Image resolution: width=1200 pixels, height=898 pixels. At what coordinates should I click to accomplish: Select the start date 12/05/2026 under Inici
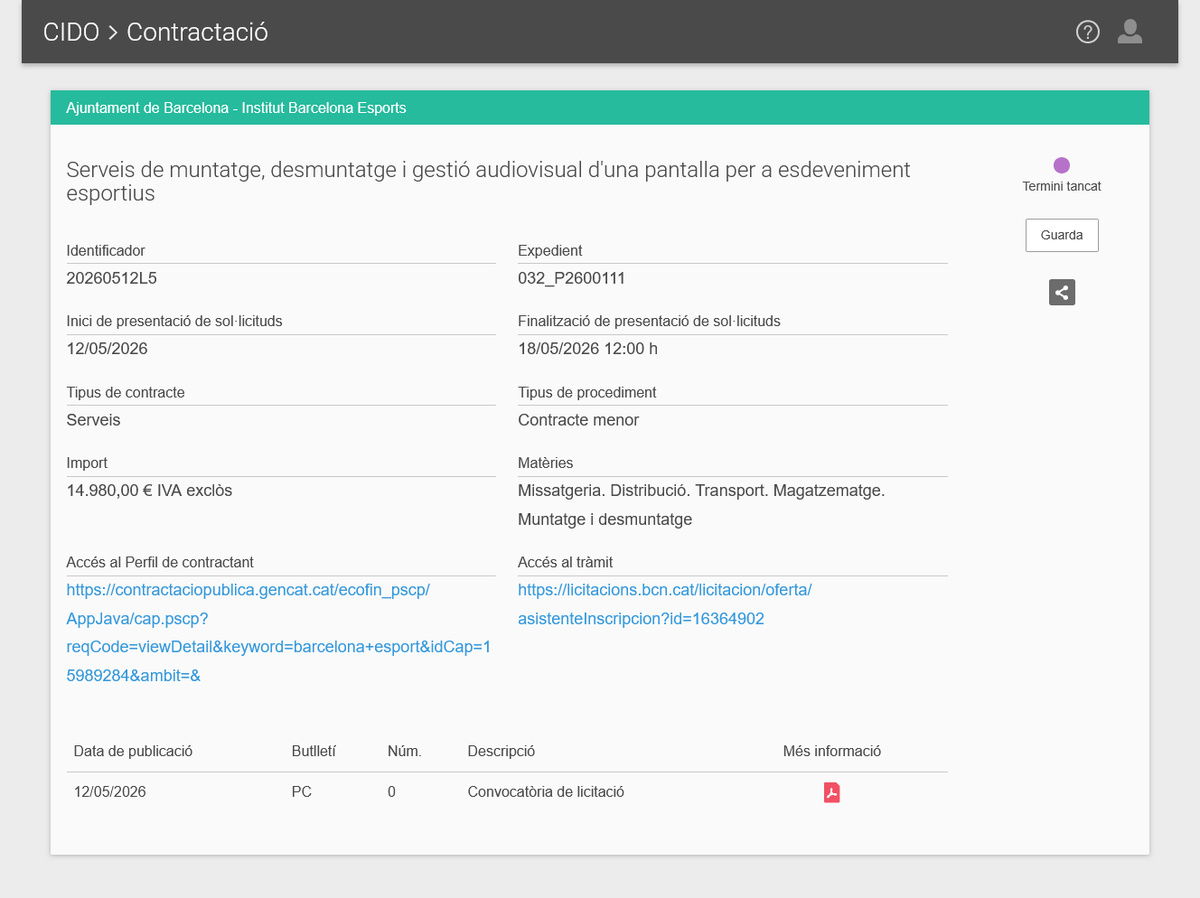tap(107, 349)
